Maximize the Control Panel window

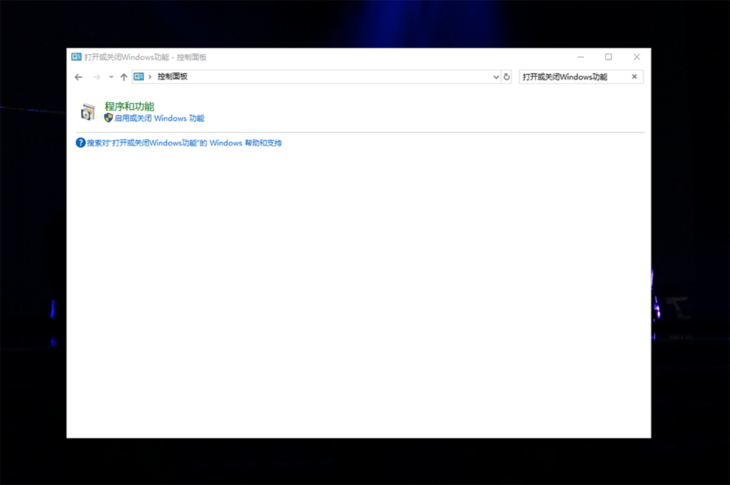coord(608,57)
